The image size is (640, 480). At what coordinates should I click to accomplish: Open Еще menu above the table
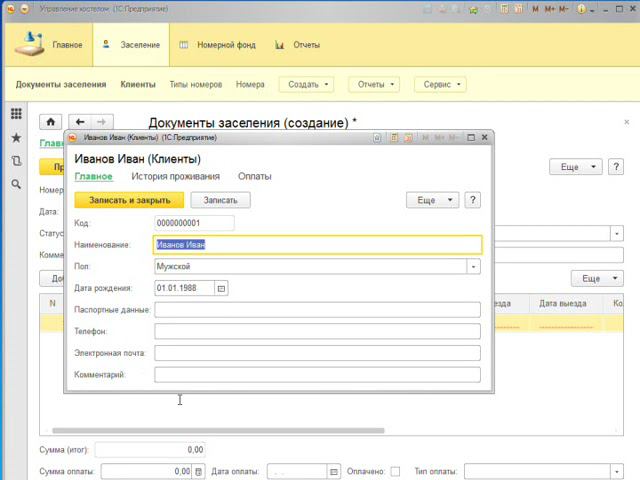[x=597, y=278]
